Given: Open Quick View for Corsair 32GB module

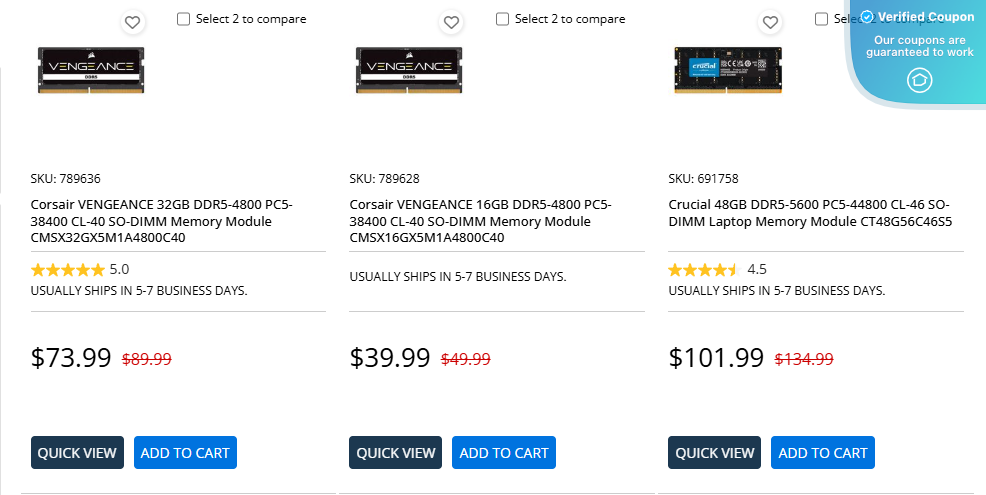Looking at the screenshot, I should point(77,453).
